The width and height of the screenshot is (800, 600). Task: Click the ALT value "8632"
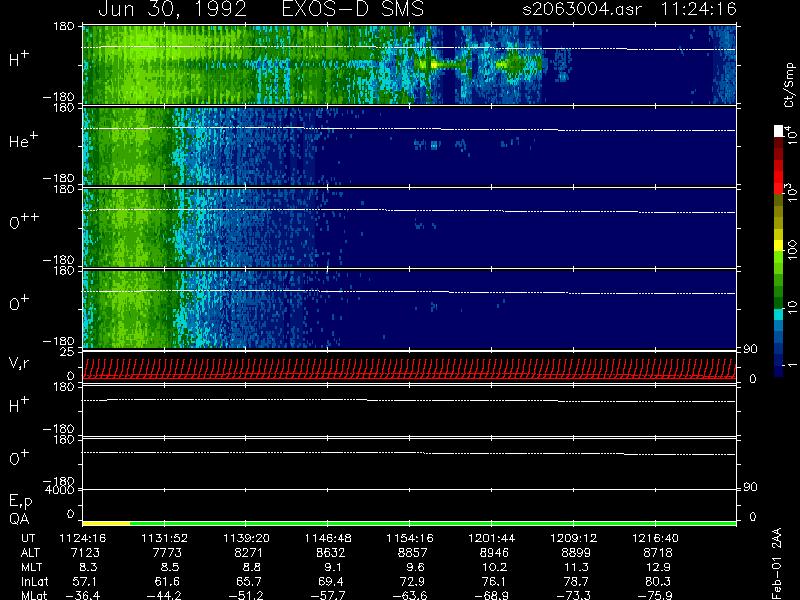tap(331, 553)
